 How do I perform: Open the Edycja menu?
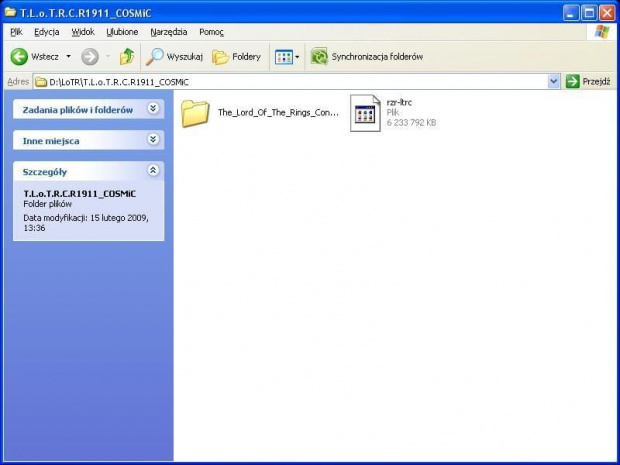(47, 32)
